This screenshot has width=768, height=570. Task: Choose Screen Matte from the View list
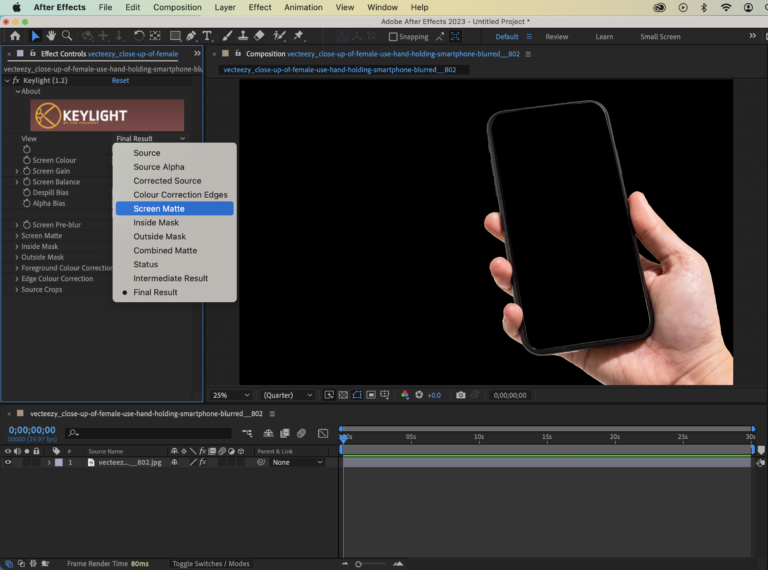tap(159, 208)
